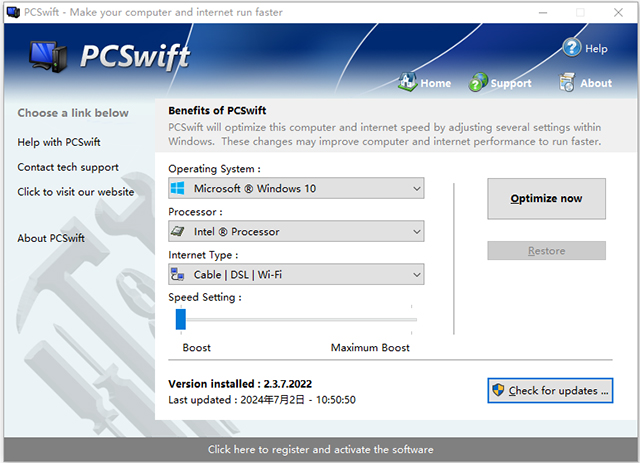The width and height of the screenshot is (640, 463).
Task: Expand the Processor dropdown arrow
Action: point(416,232)
